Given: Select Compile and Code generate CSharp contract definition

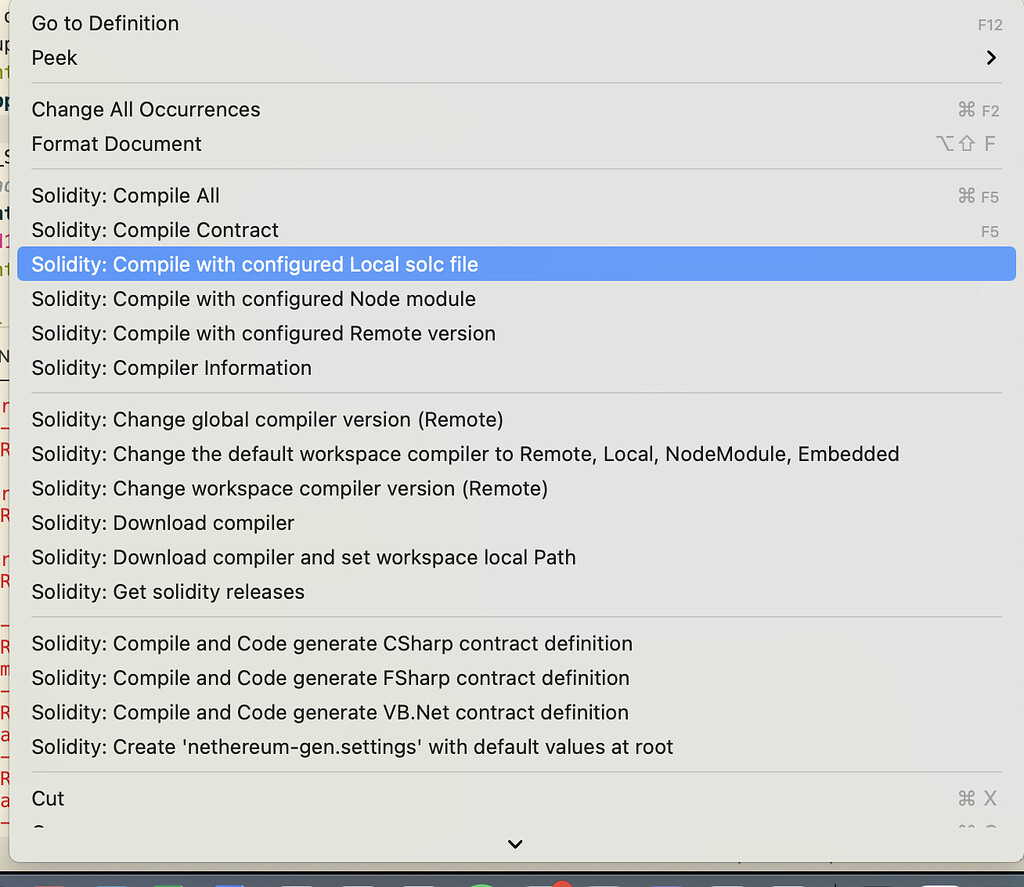Looking at the screenshot, I should pyautogui.click(x=332, y=643).
